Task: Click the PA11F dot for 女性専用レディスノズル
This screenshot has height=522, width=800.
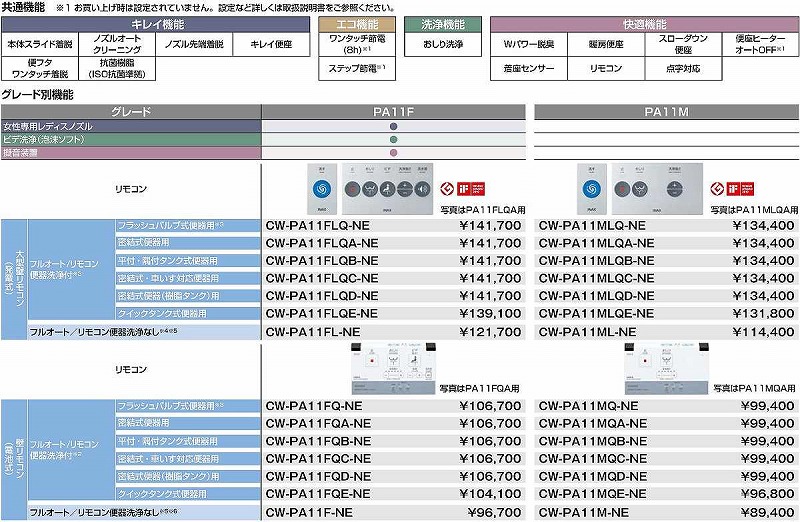Action: 394,127
